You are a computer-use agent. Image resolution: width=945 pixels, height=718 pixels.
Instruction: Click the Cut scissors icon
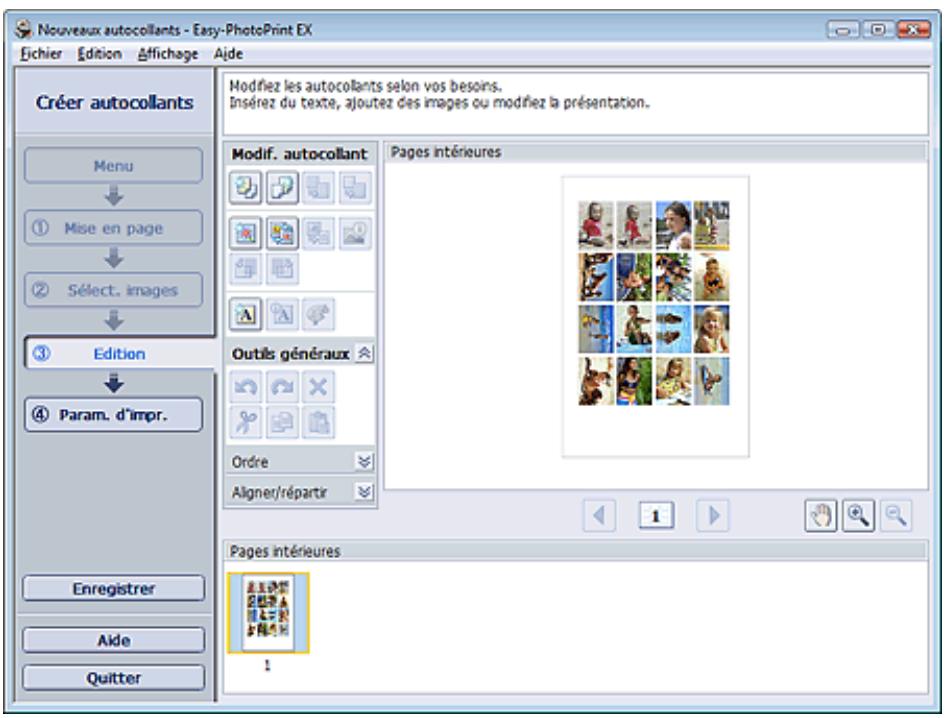pos(245,423)
